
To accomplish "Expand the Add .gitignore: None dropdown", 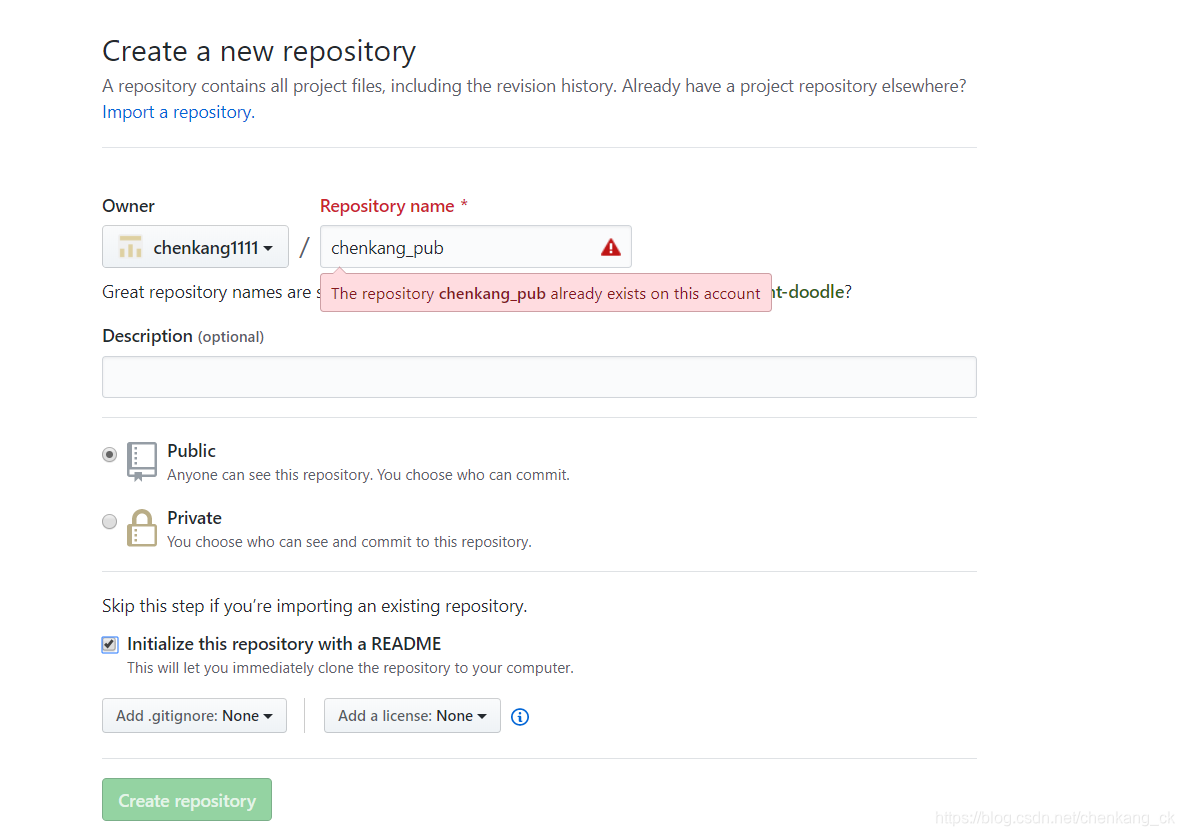I will click(194, 715).
